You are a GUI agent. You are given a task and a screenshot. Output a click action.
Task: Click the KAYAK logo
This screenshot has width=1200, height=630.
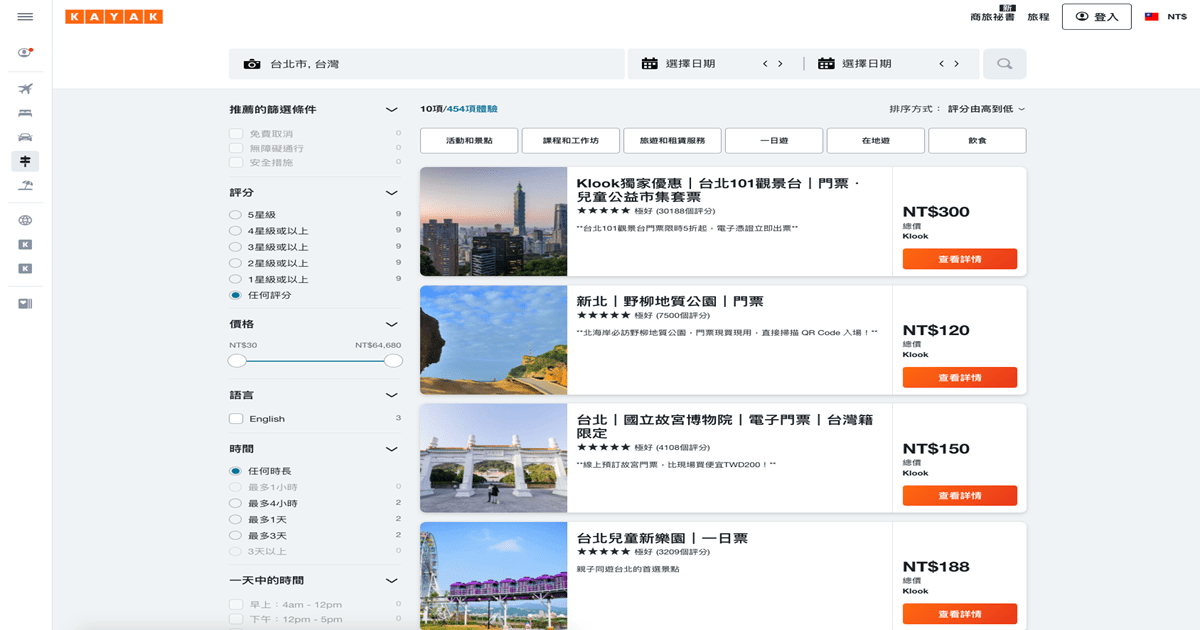click(x=114, y=17)
